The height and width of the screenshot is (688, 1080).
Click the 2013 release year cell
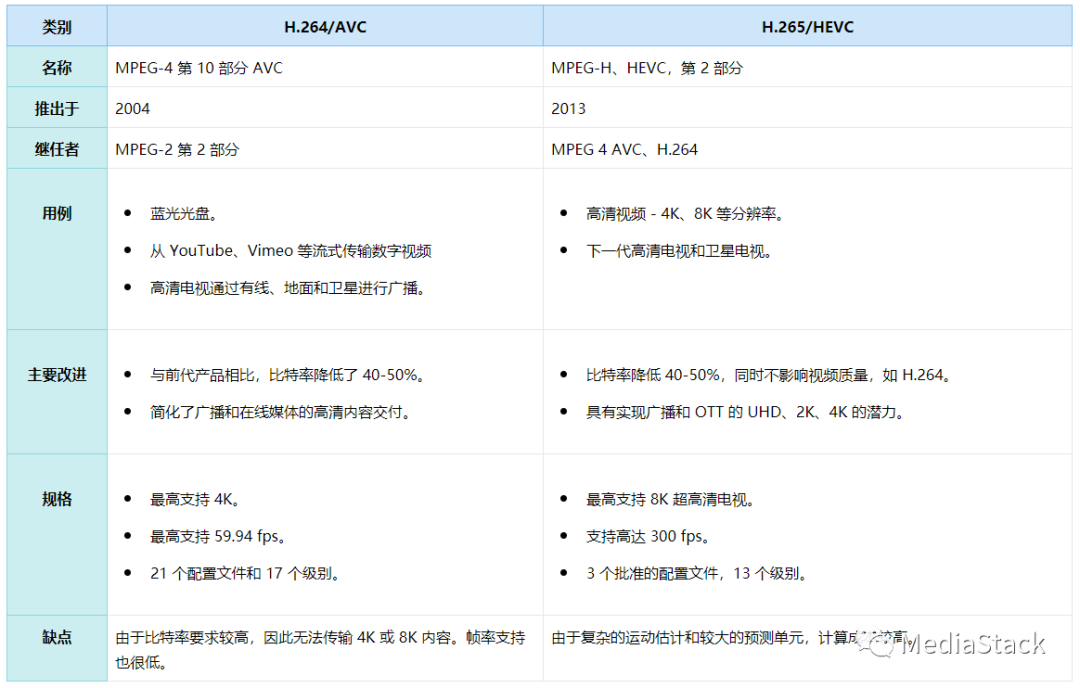[x=568, y=108]
